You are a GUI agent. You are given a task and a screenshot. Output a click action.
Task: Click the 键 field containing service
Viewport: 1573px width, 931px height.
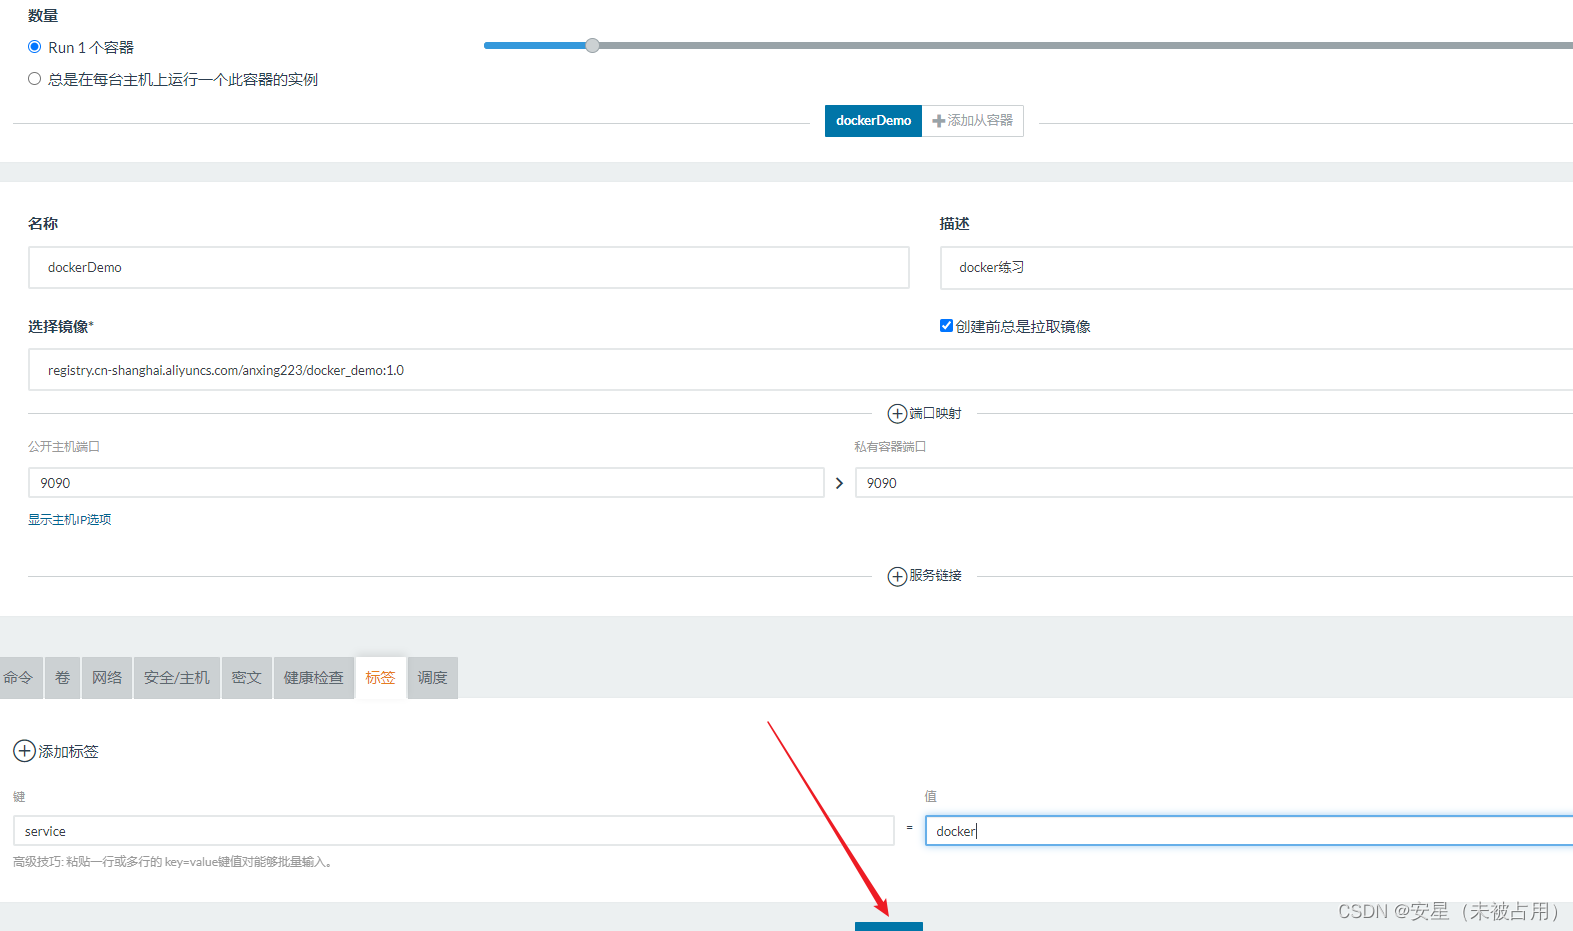pyautogui.click(x=454, y=831)
